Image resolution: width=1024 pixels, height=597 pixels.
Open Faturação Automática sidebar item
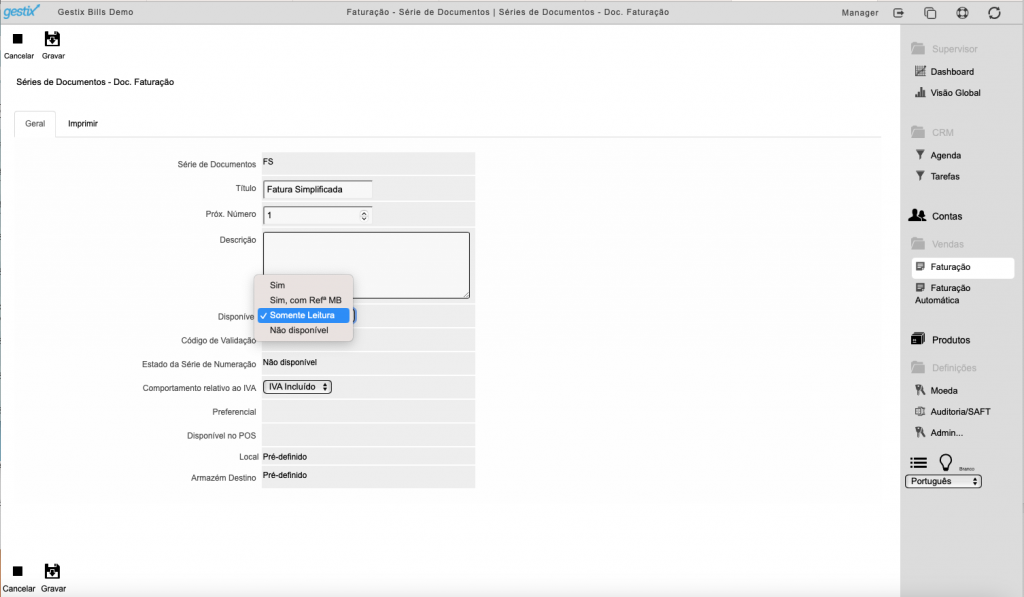[943, 294]
